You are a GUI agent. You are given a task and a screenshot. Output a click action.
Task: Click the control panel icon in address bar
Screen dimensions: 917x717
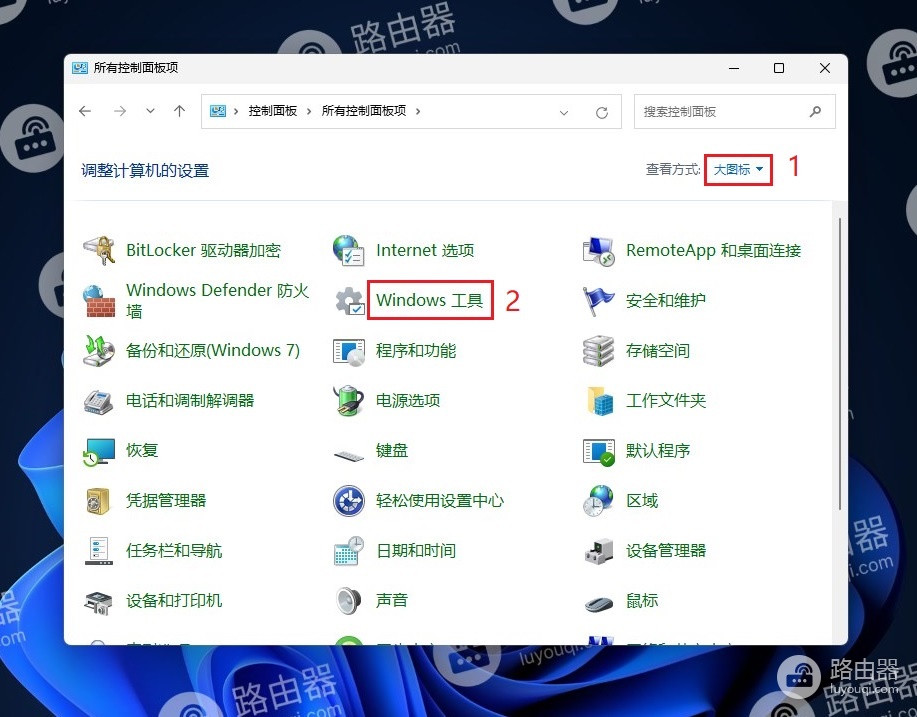point(218,111)
